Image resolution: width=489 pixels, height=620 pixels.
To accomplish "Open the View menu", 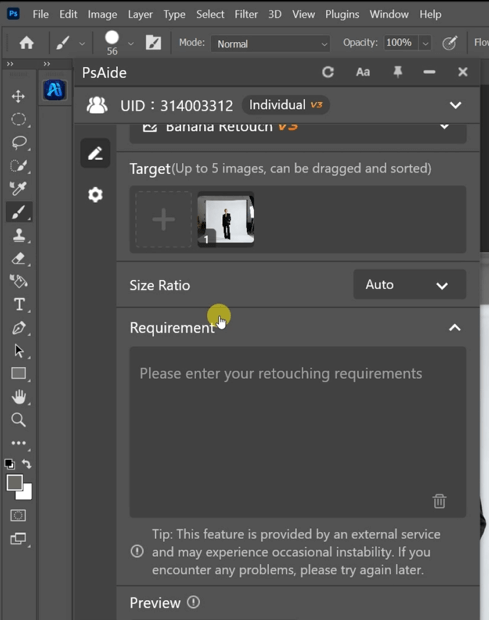I will tap(303, 14).
